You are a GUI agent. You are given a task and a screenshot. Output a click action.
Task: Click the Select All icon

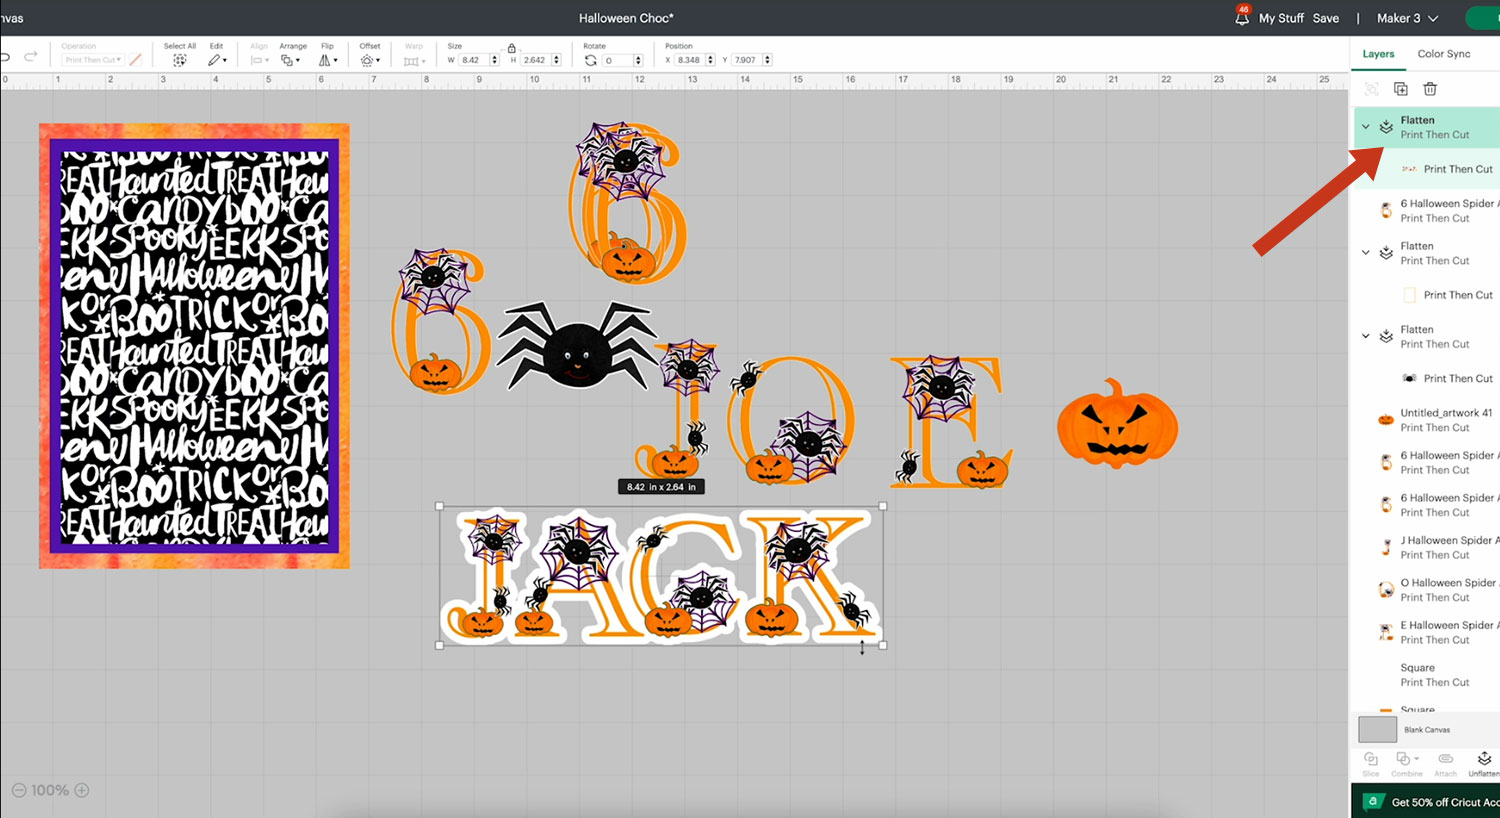[x=180, y=60]
